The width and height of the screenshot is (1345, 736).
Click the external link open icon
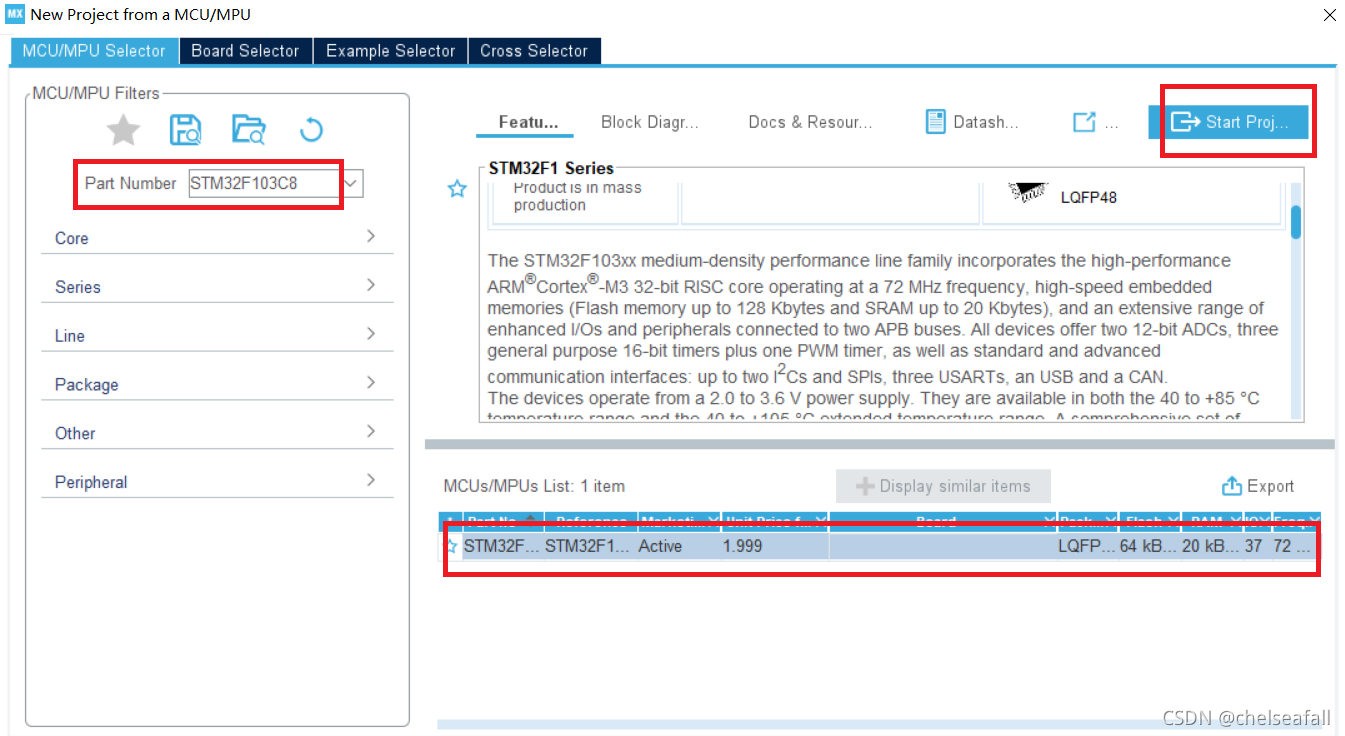pos(1084,122)
